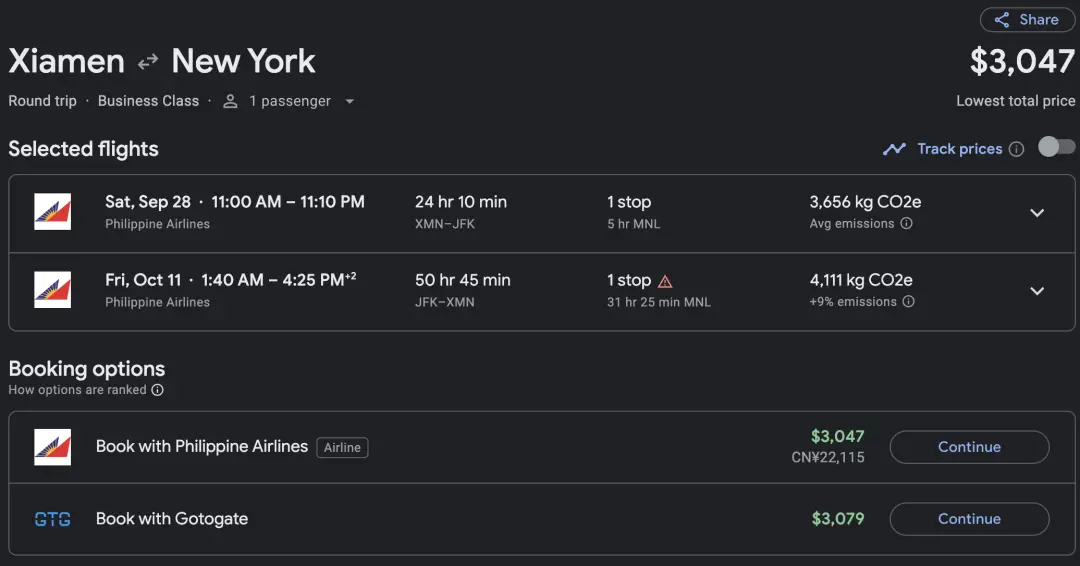Expand the Sat, Sep 28 flight details
Screen dimensions: 1080x566
(x=1037, y=213)
